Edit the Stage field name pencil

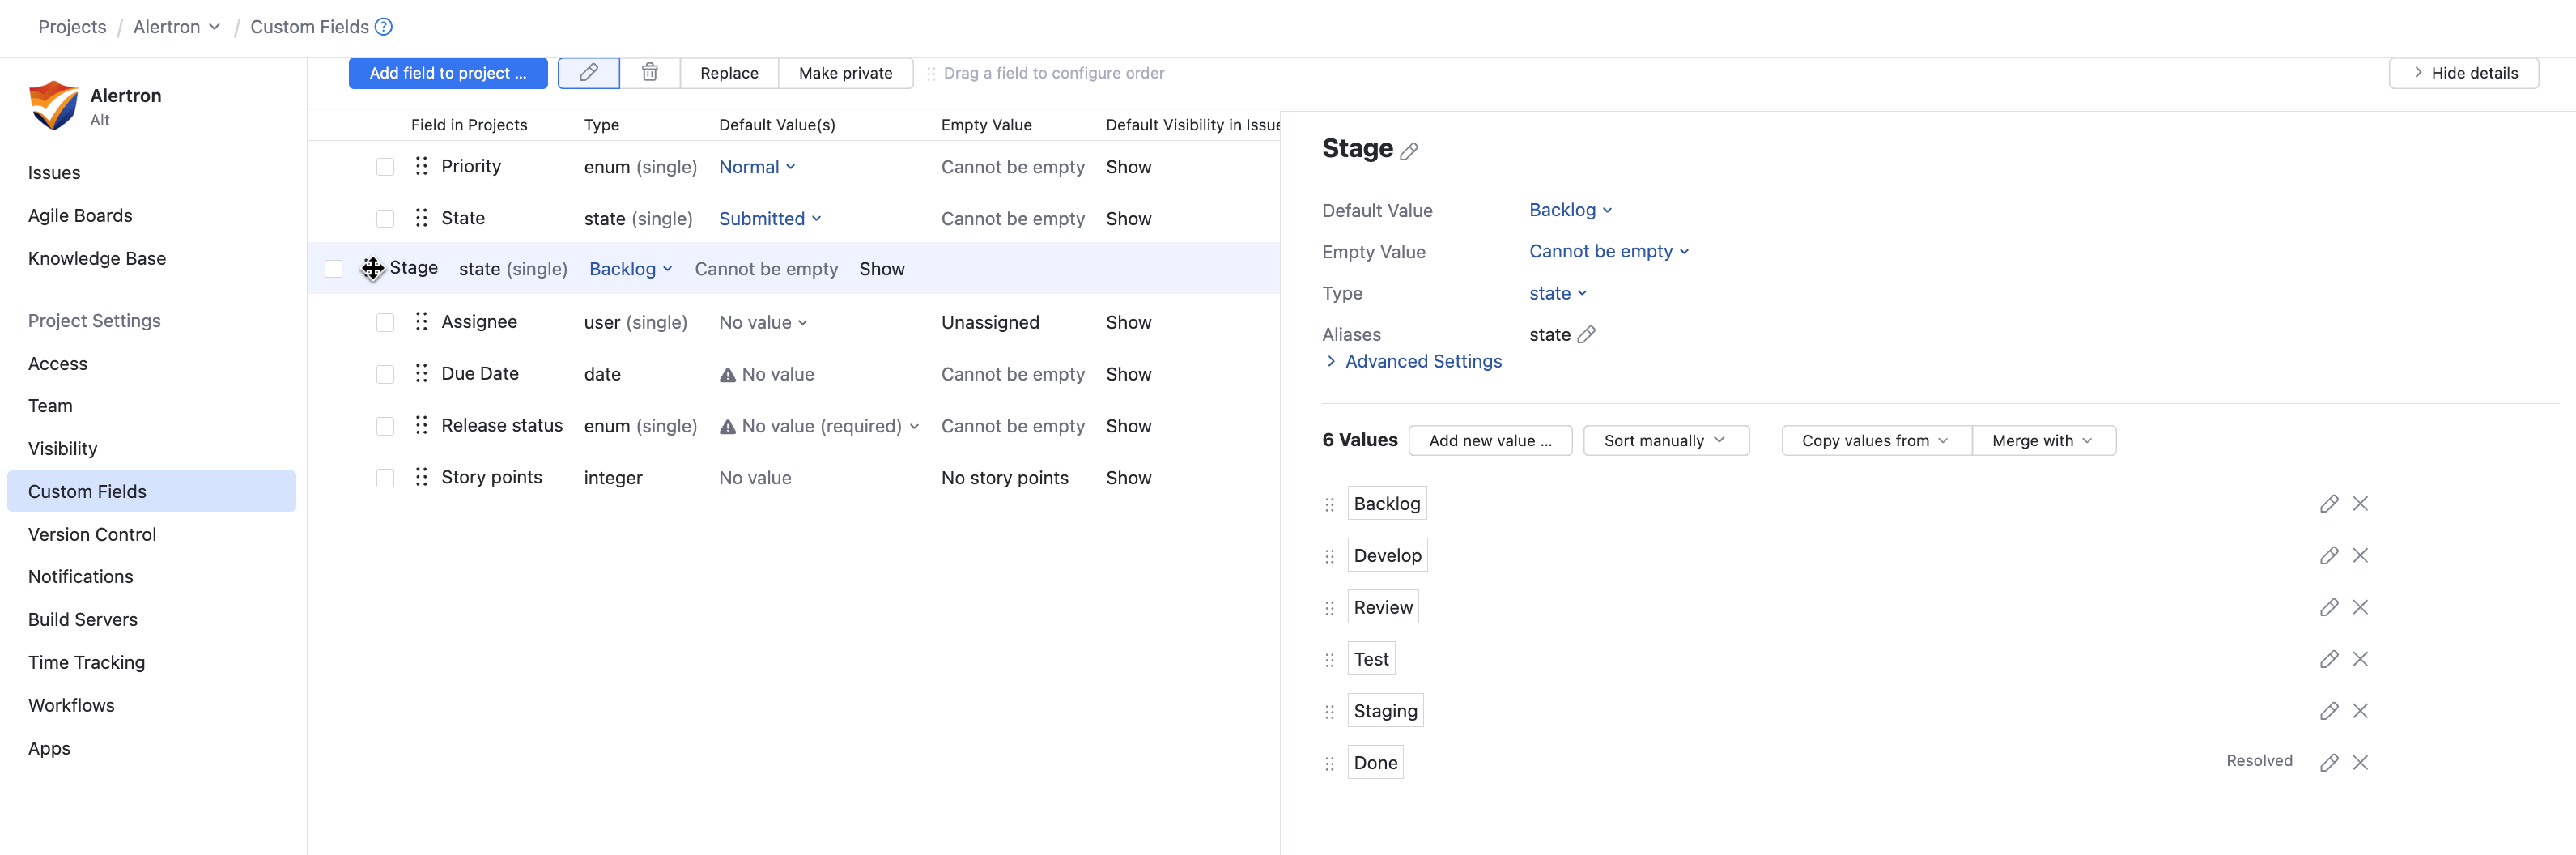point(1409,151)
